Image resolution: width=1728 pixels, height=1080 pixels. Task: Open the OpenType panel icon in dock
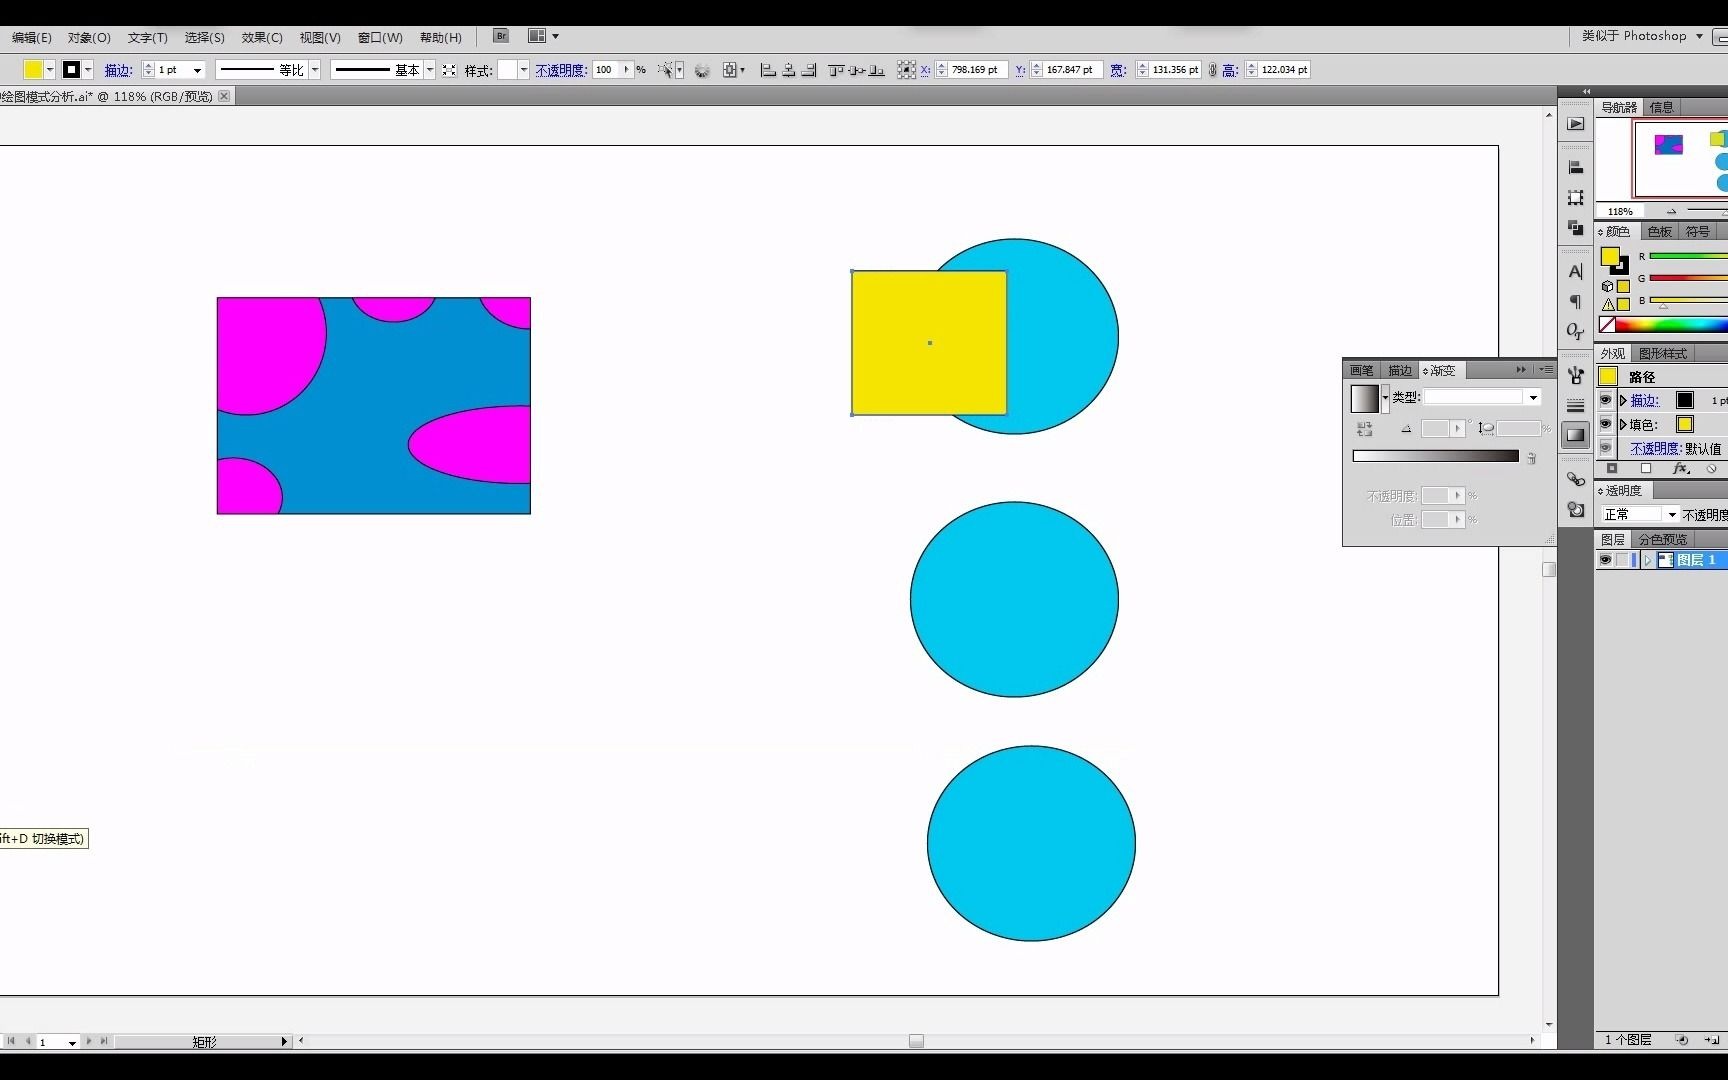pos(1576,331)
